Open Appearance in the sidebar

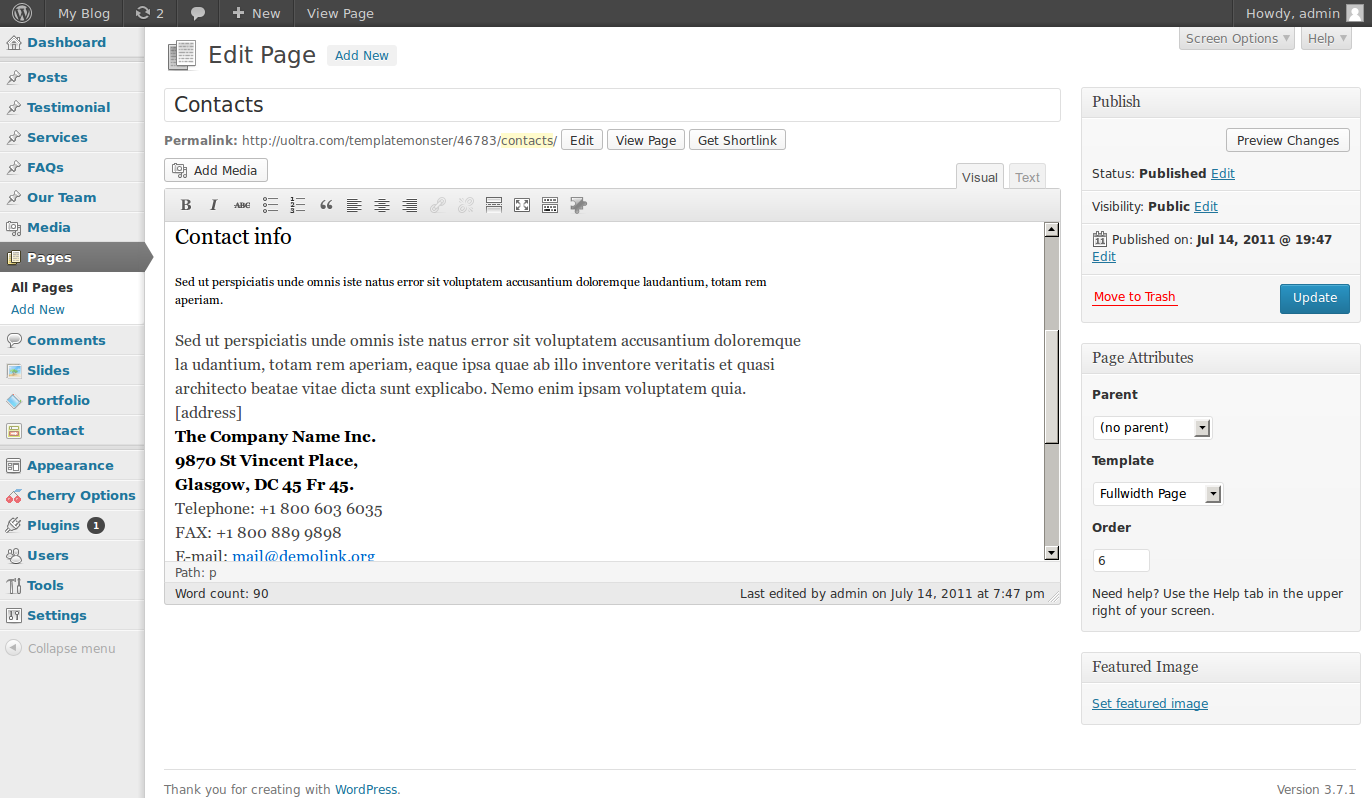pos(70,465)
